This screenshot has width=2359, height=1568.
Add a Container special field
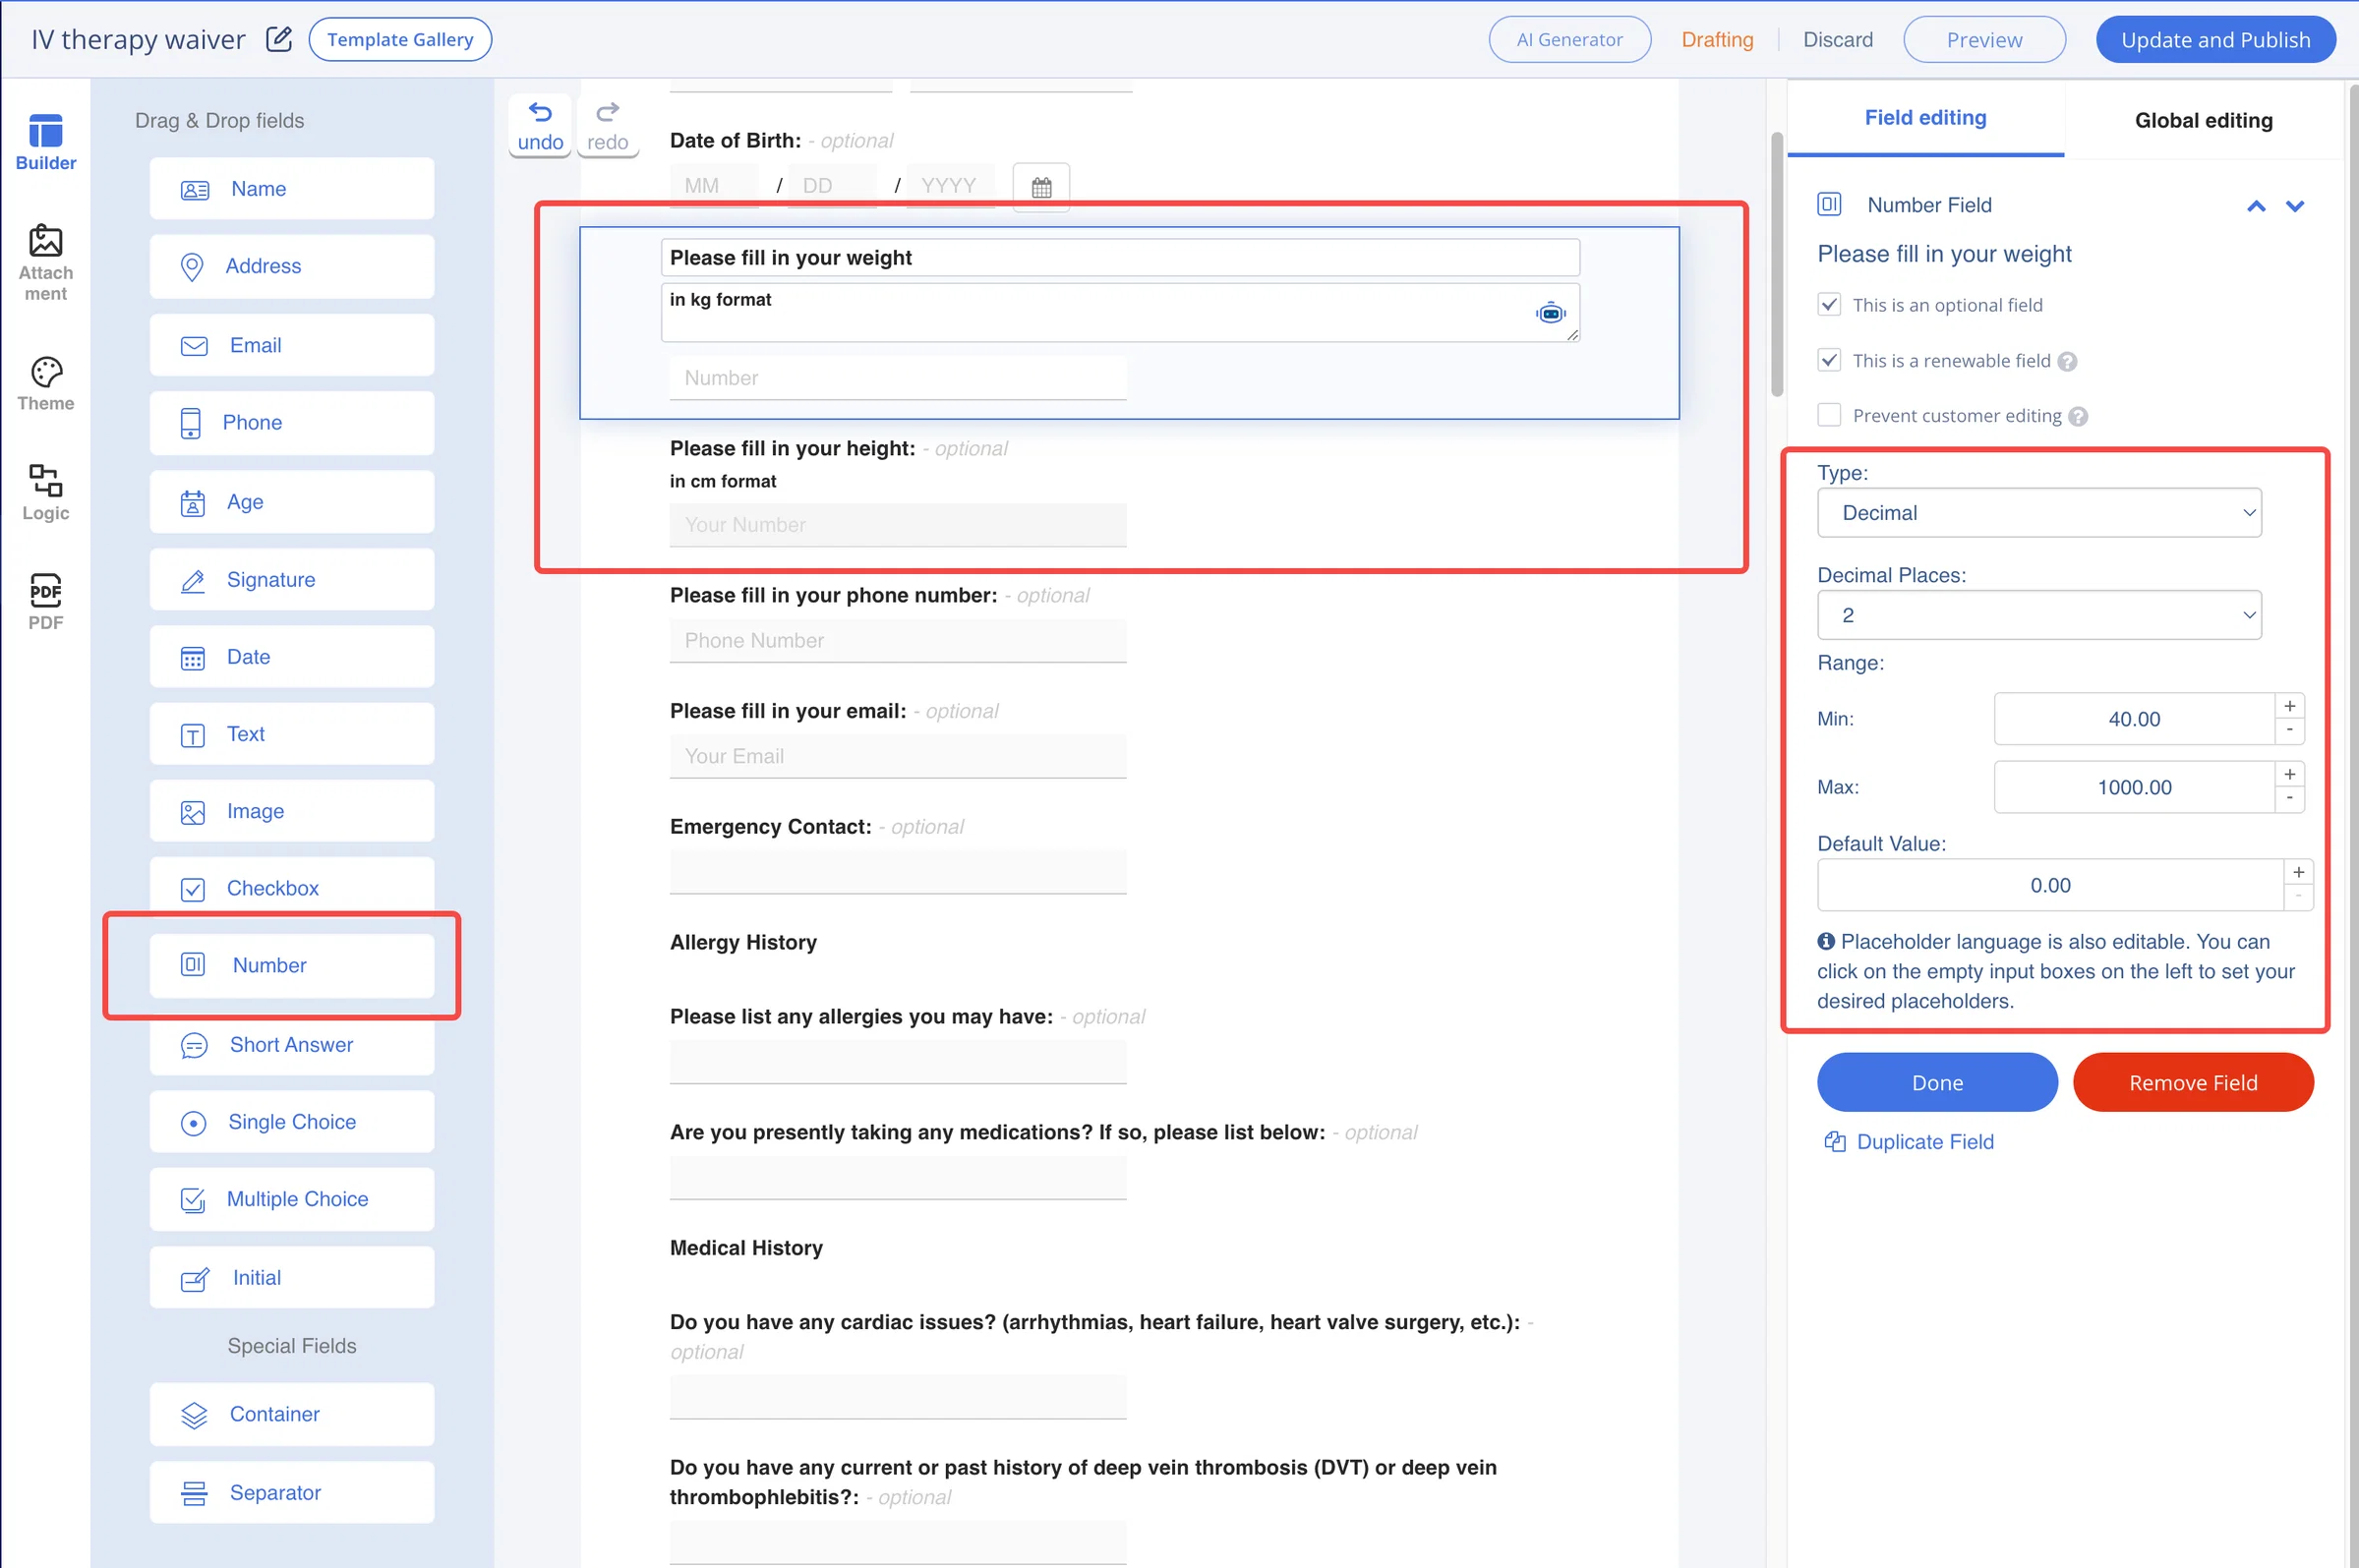point(292,1414)
